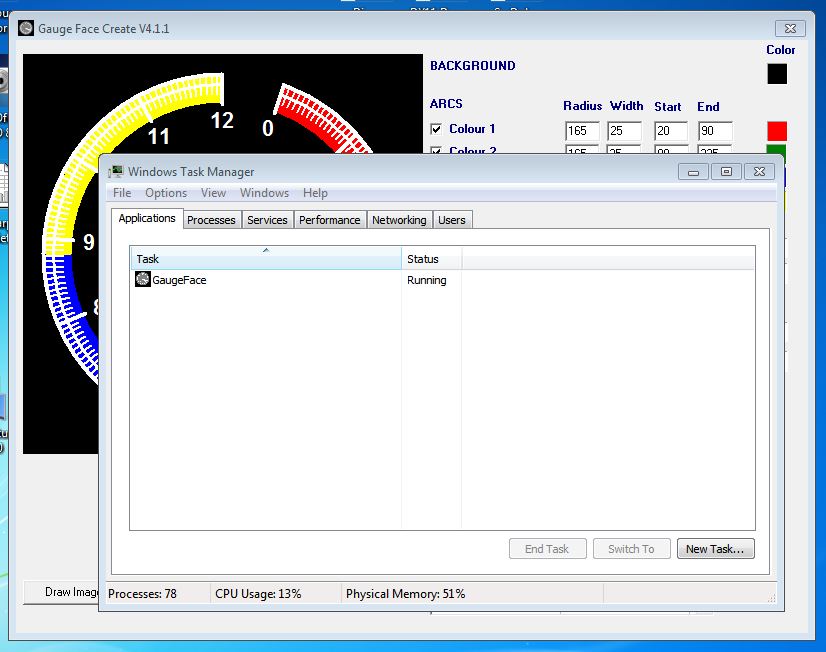Open the Options menu in Task Manager
Screen dimensions: 826x652
[166, 193]
